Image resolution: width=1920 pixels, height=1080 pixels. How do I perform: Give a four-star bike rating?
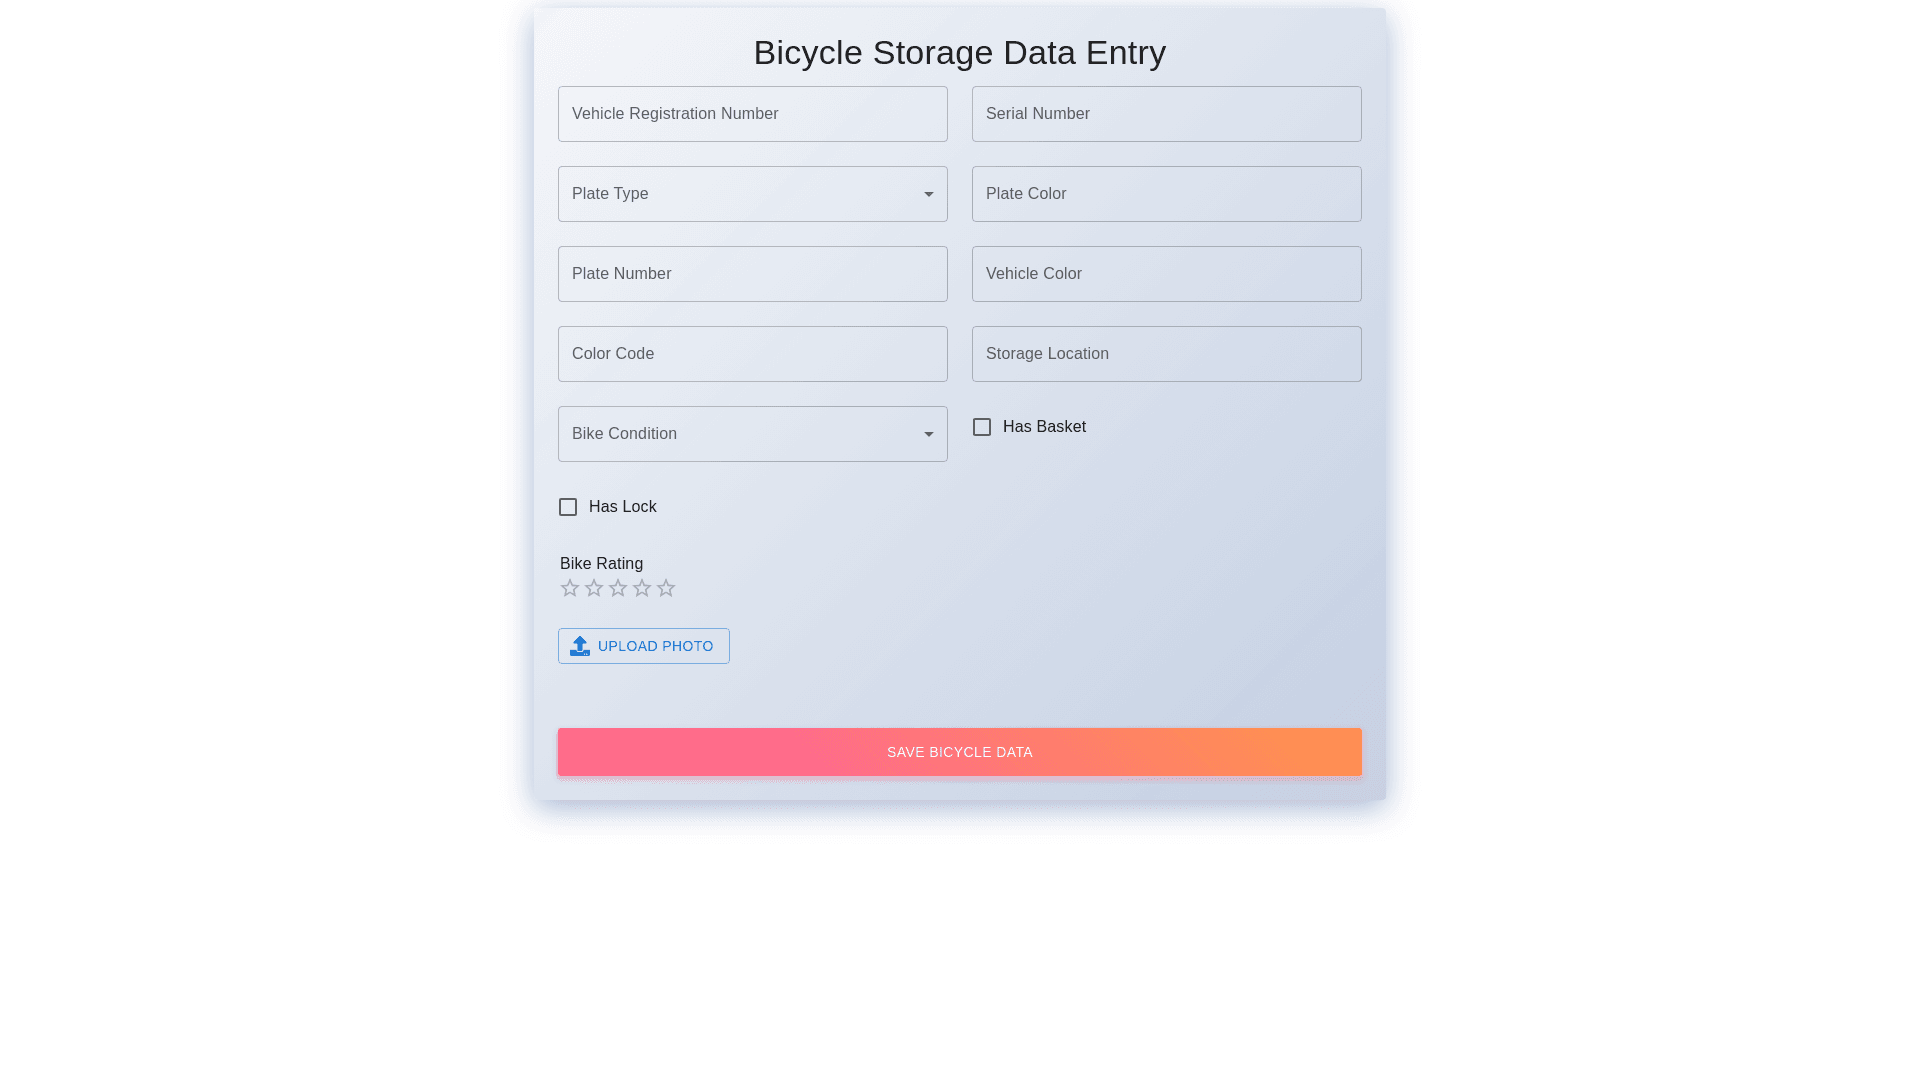642,588
